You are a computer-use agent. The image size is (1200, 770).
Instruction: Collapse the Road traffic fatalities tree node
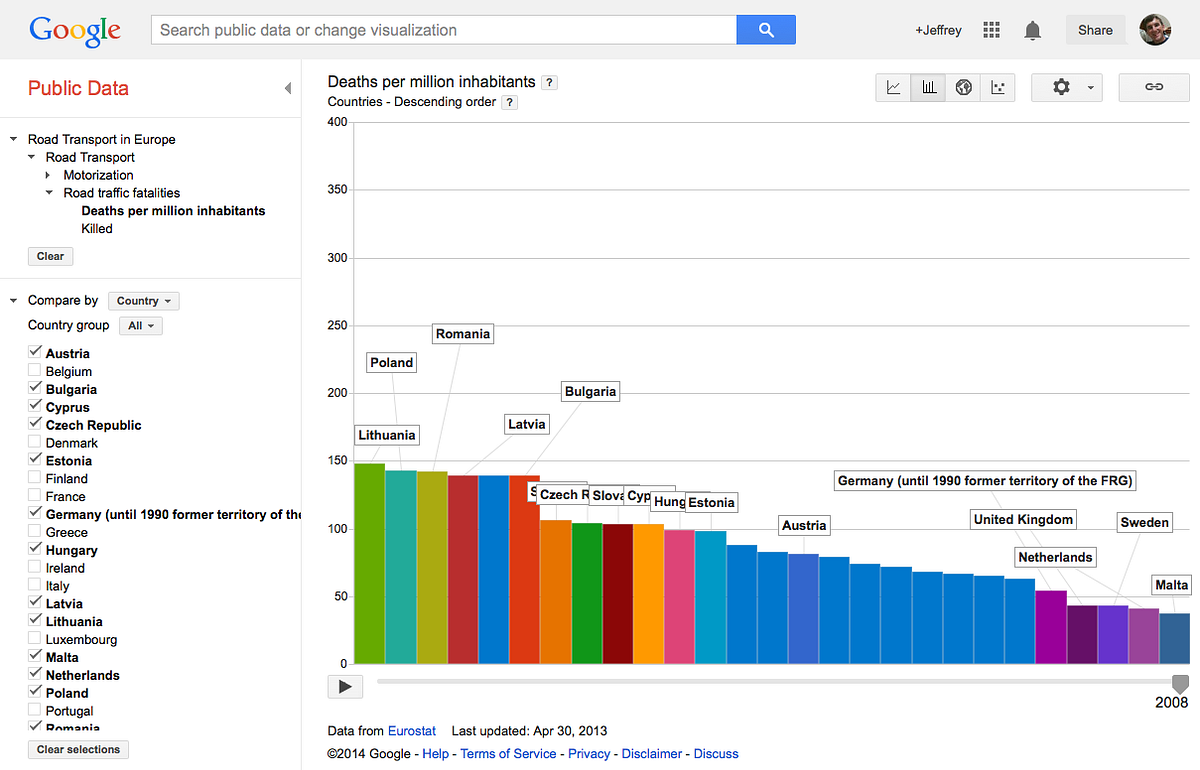click(x=48, y=192)
